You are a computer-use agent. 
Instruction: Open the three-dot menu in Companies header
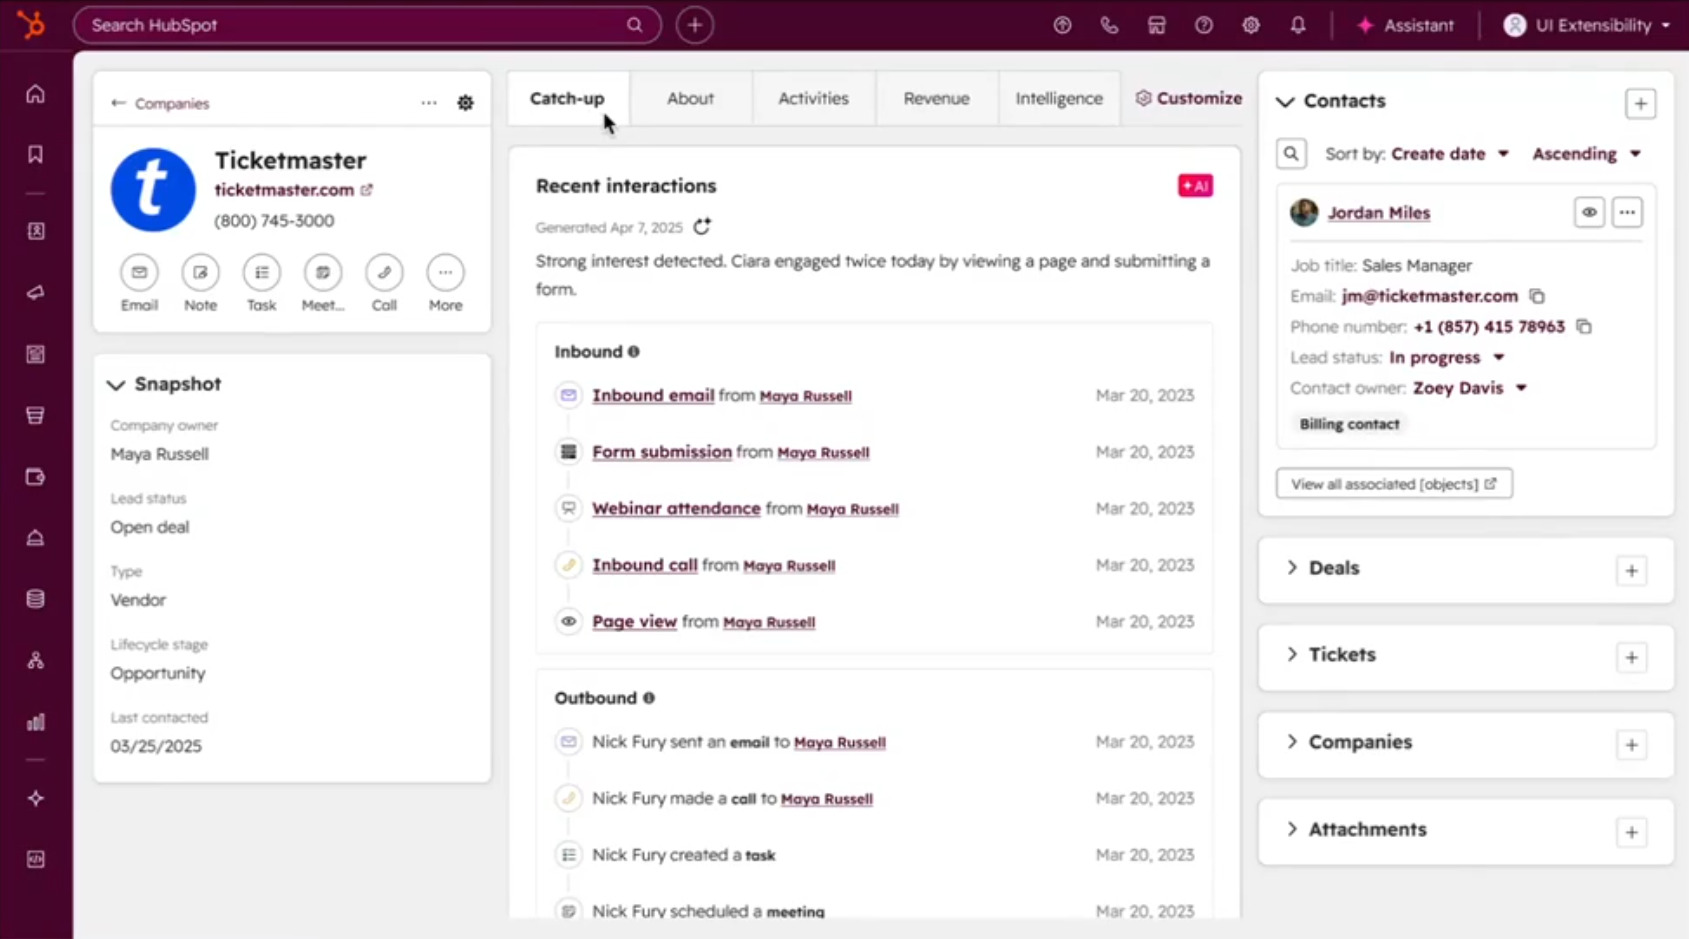coord(429,103)
